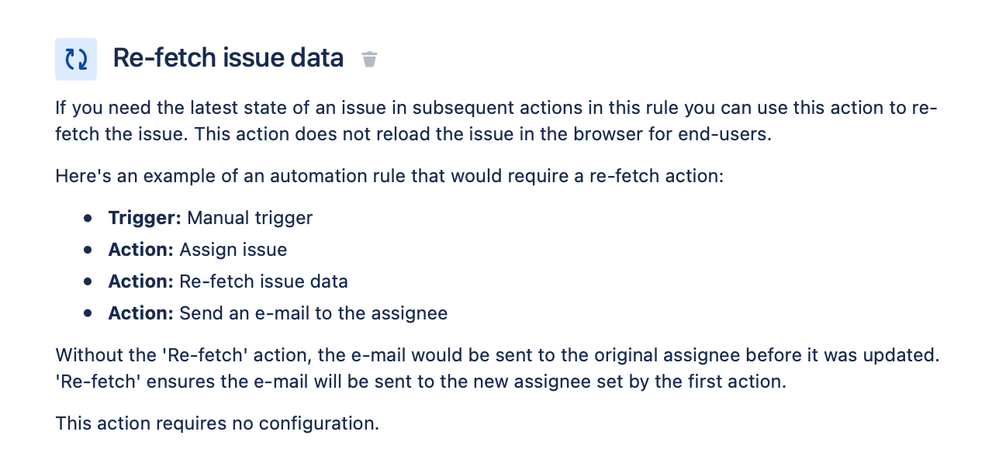Screen dimensions: 999x459
Task: Delete the action with the trash icon
Action: [x=370, y=59]
